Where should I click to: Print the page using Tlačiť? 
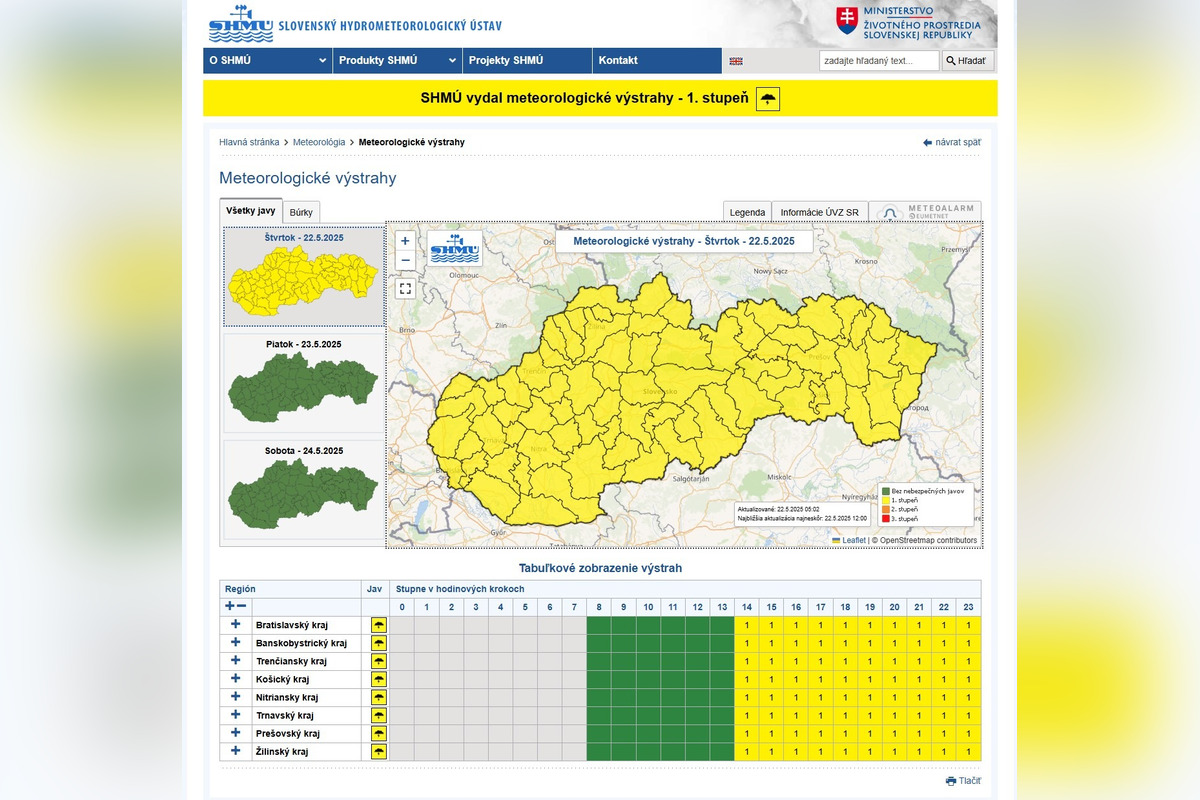[964, 781]
